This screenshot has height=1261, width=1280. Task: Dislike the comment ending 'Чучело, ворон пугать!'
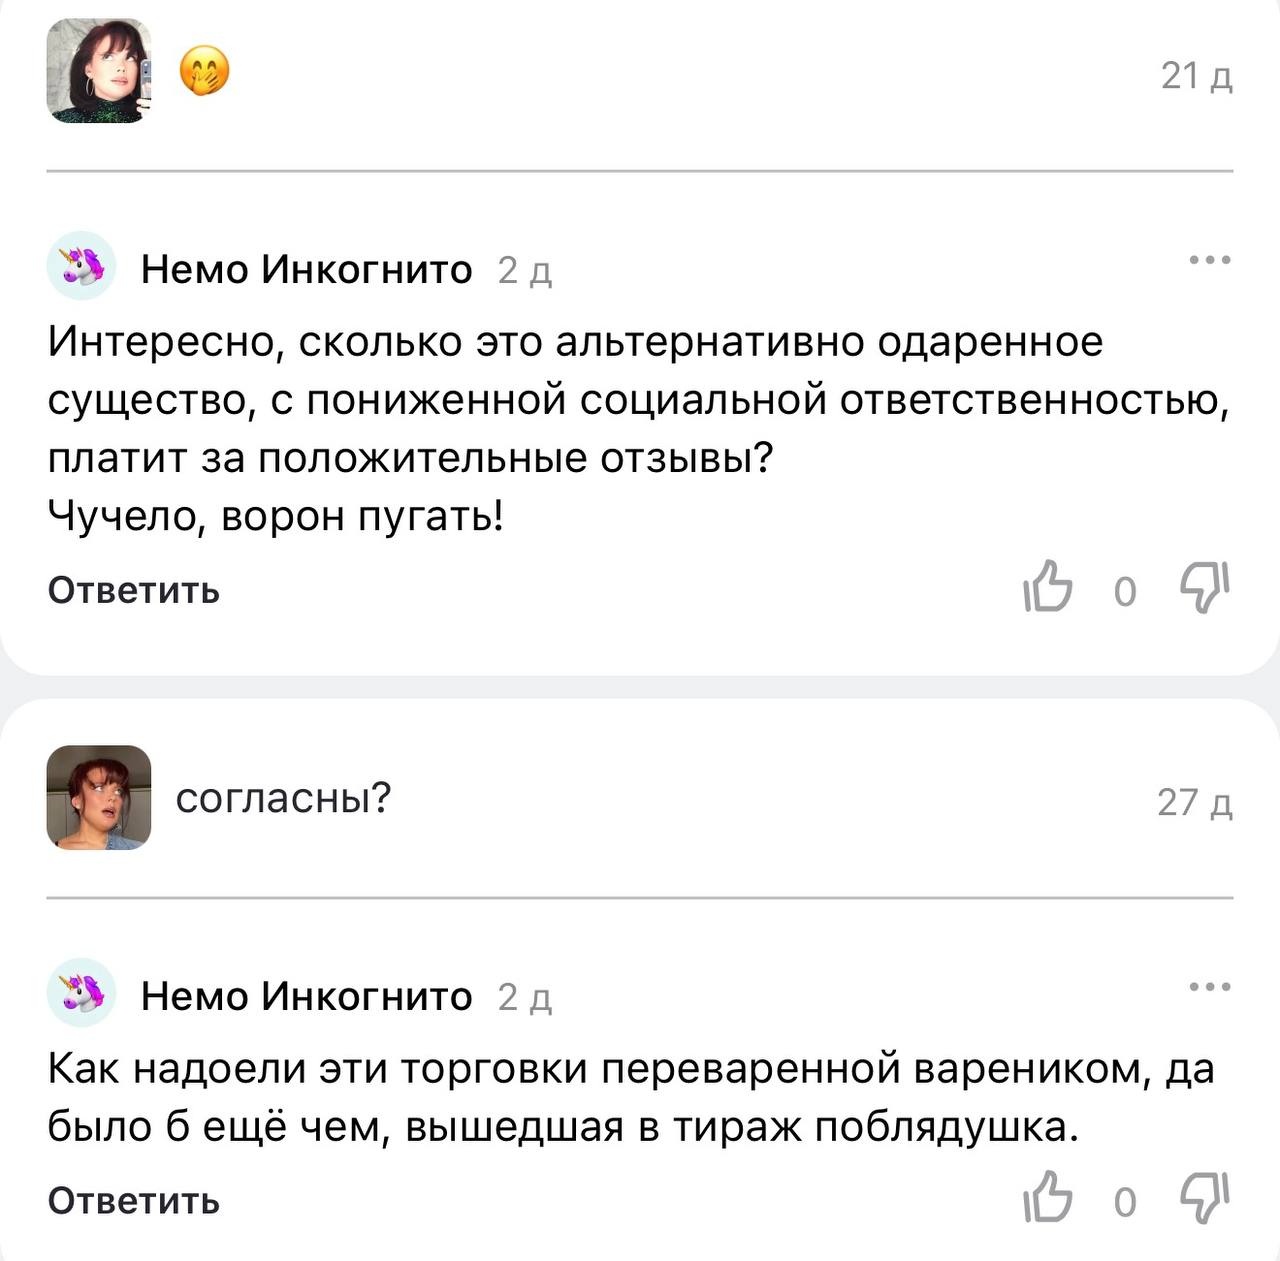point(1204,587)
